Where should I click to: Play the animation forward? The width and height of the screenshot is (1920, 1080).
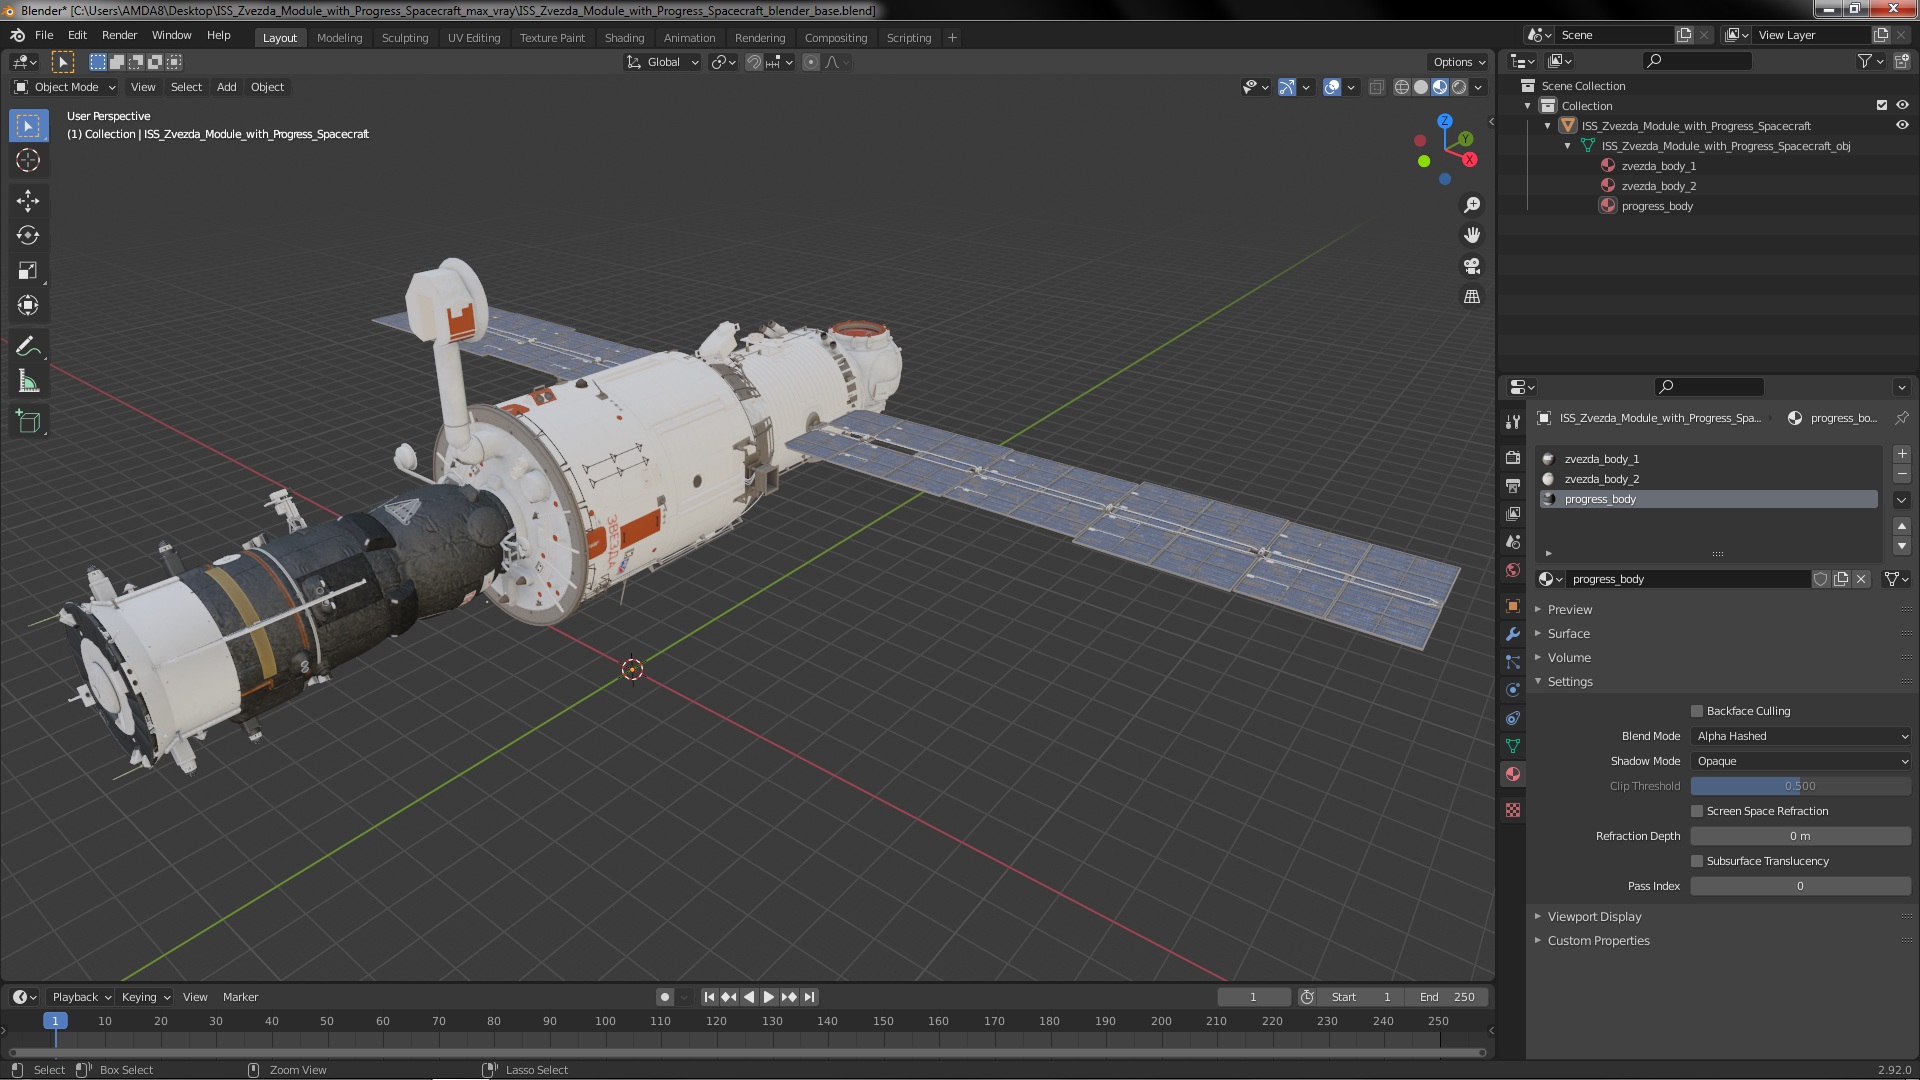click(769, 997)
